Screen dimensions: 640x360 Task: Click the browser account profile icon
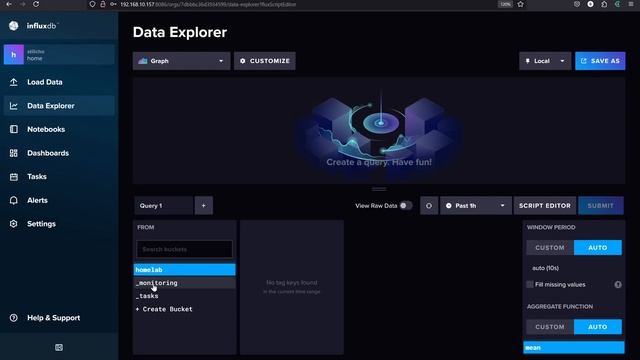point(590,4)
